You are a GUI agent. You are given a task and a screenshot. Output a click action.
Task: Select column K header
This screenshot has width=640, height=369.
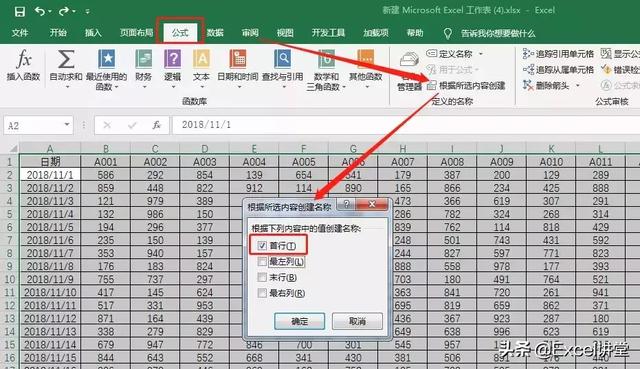551,149
